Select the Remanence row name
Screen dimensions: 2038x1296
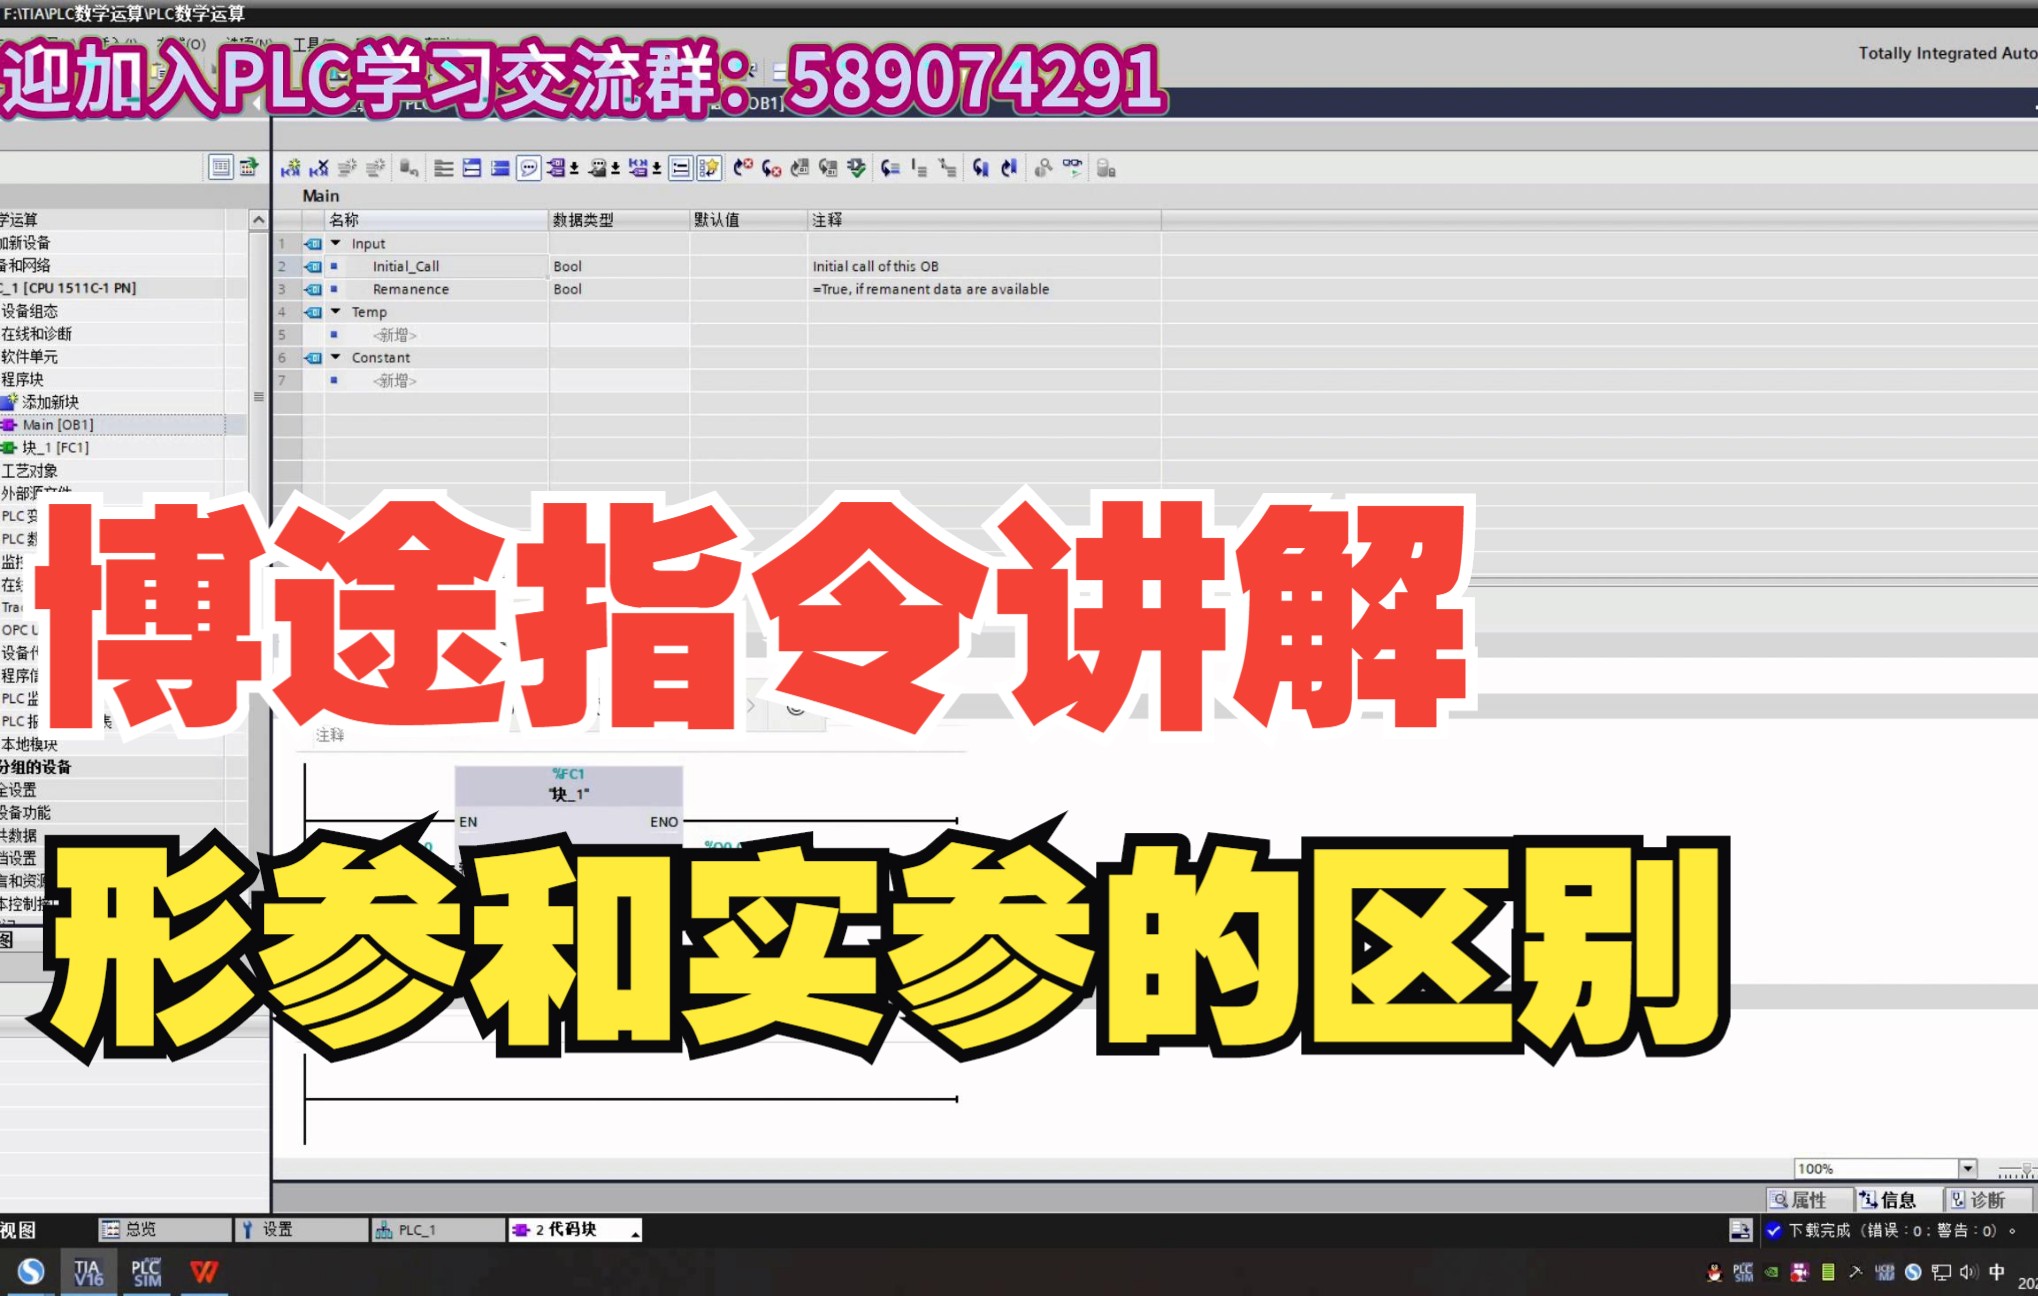(x=411, y=289)
